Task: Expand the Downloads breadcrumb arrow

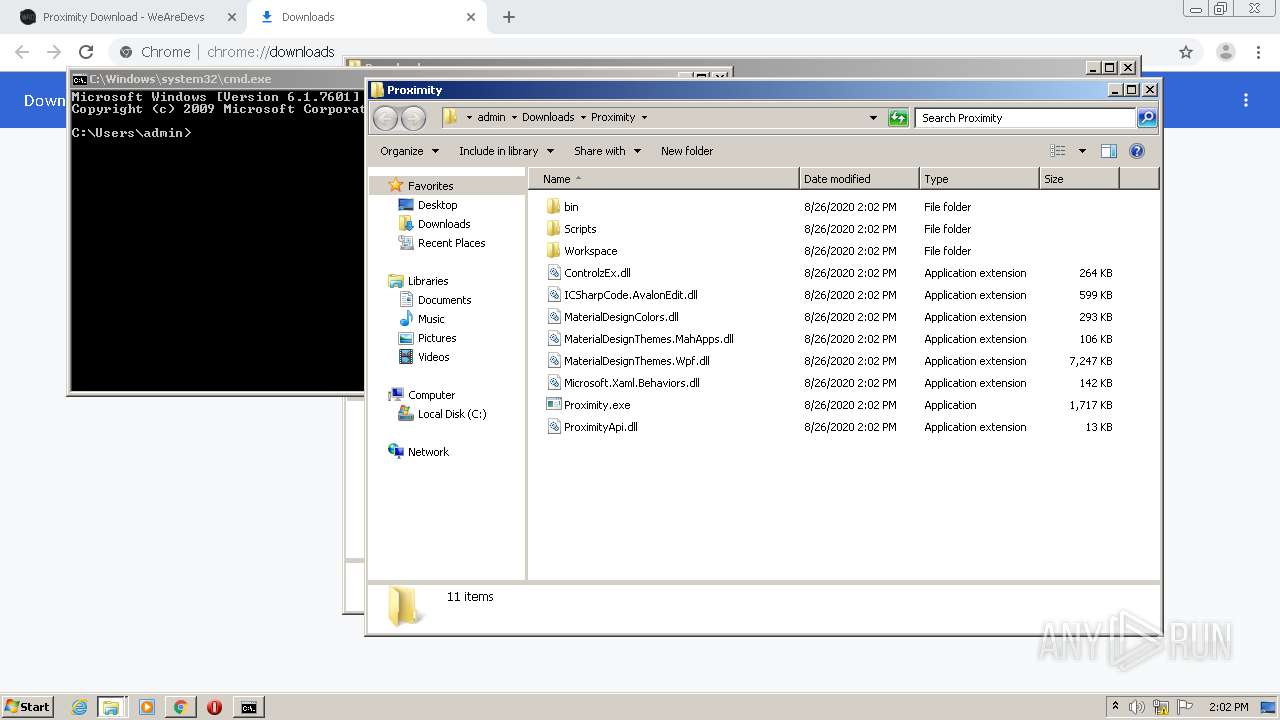Action: click(583, 118)
